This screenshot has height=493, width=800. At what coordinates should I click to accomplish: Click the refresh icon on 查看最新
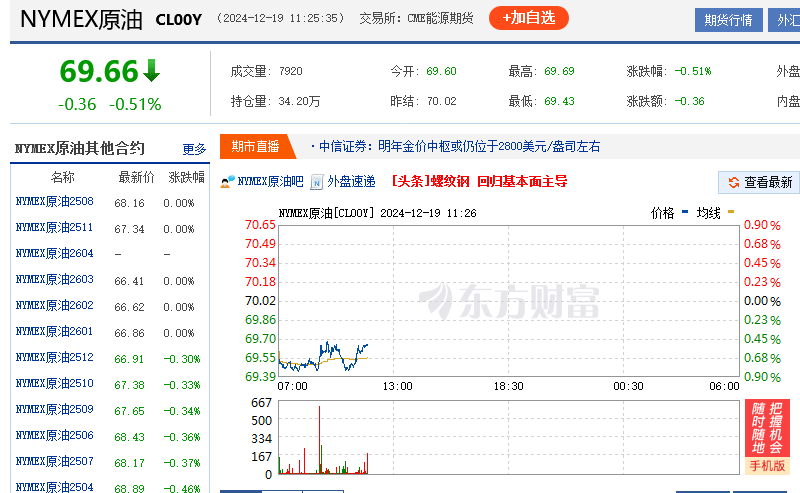point(734,182)
